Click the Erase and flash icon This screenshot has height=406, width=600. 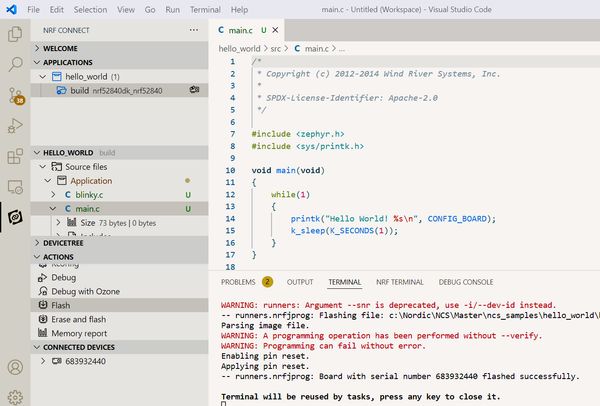42,319
